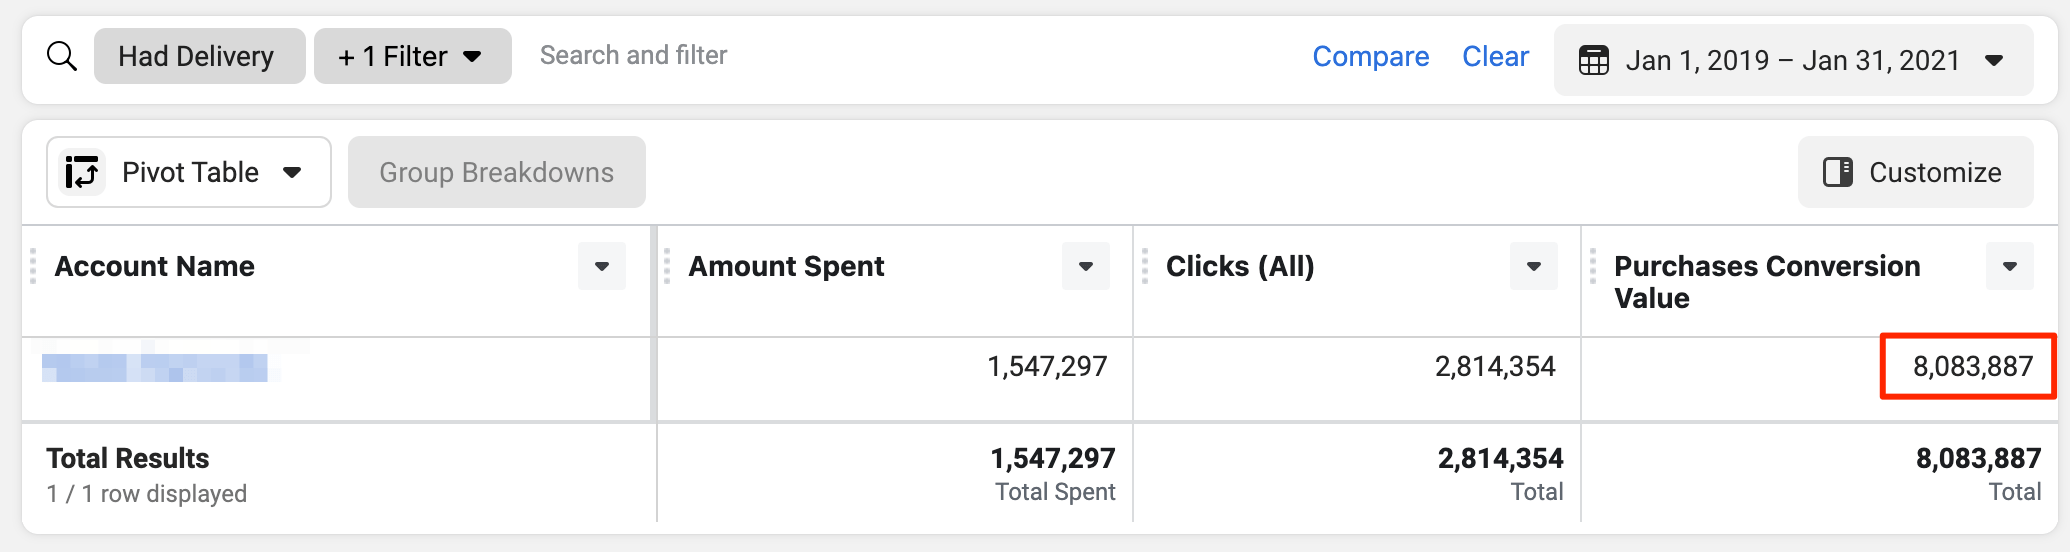2070x552 pixels.
Task: Click the search magnifier icon
Action: click(62, 56)
